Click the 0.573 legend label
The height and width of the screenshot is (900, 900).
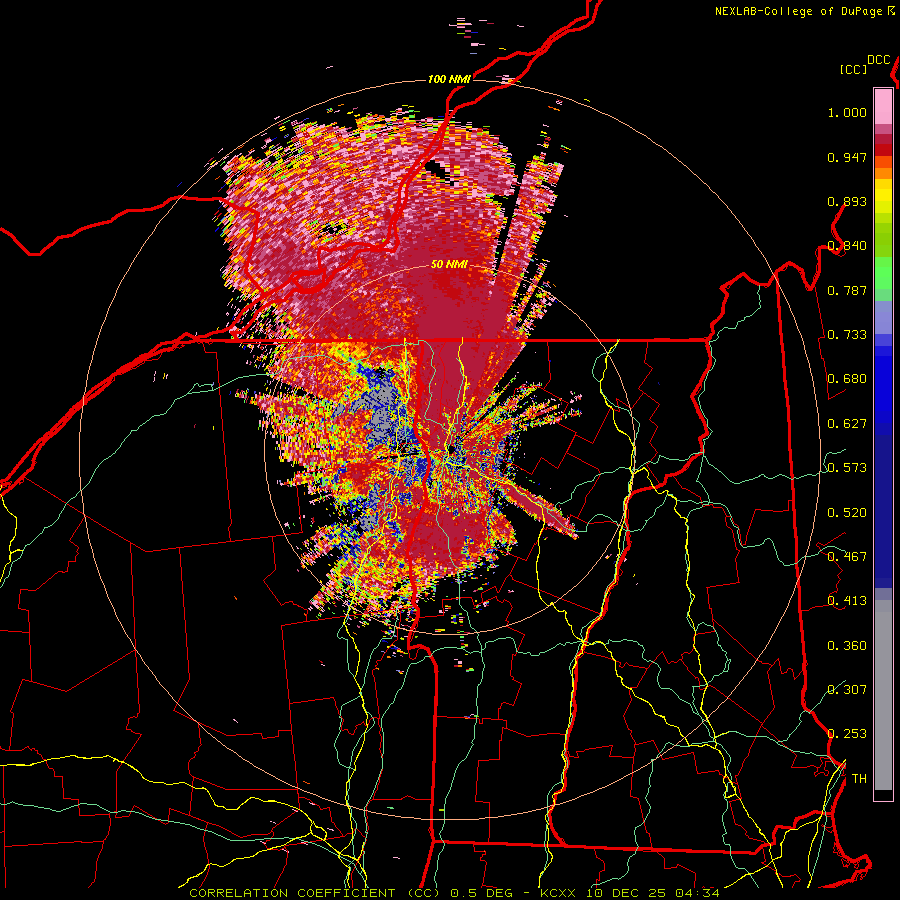click(847, 468)
